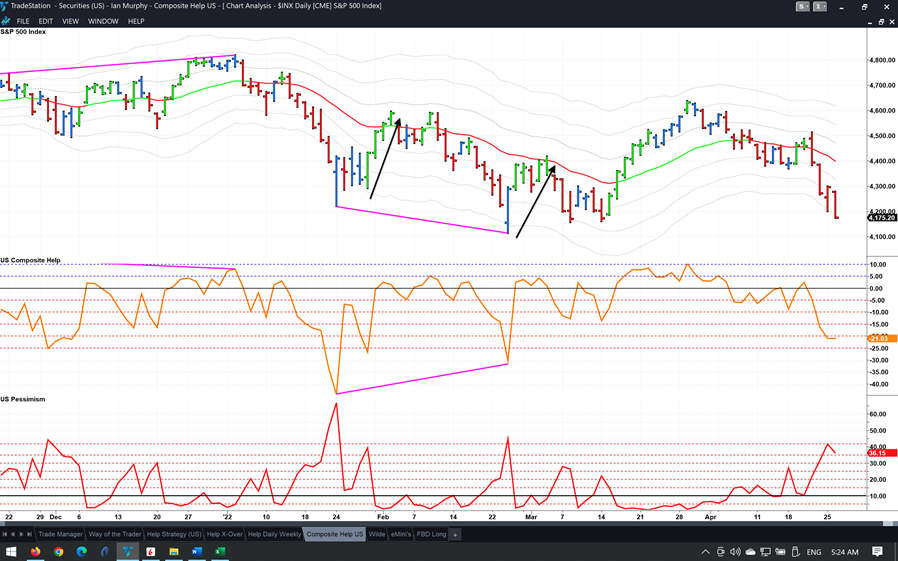Image resolution: width=898 pixels, height=561 pixels.
Task: Expand hidden system tray icons chevron
Action: pyautogui.click(x=705, y=551)
